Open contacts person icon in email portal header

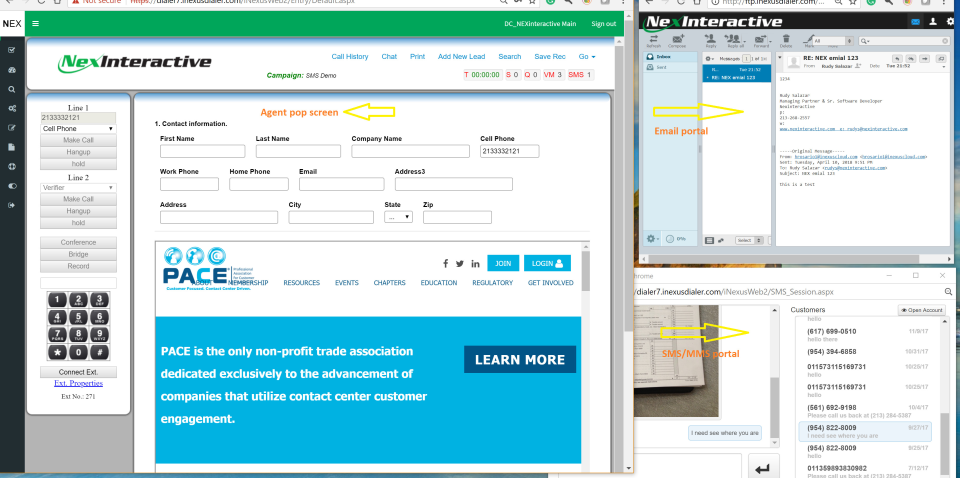[933, 22]
